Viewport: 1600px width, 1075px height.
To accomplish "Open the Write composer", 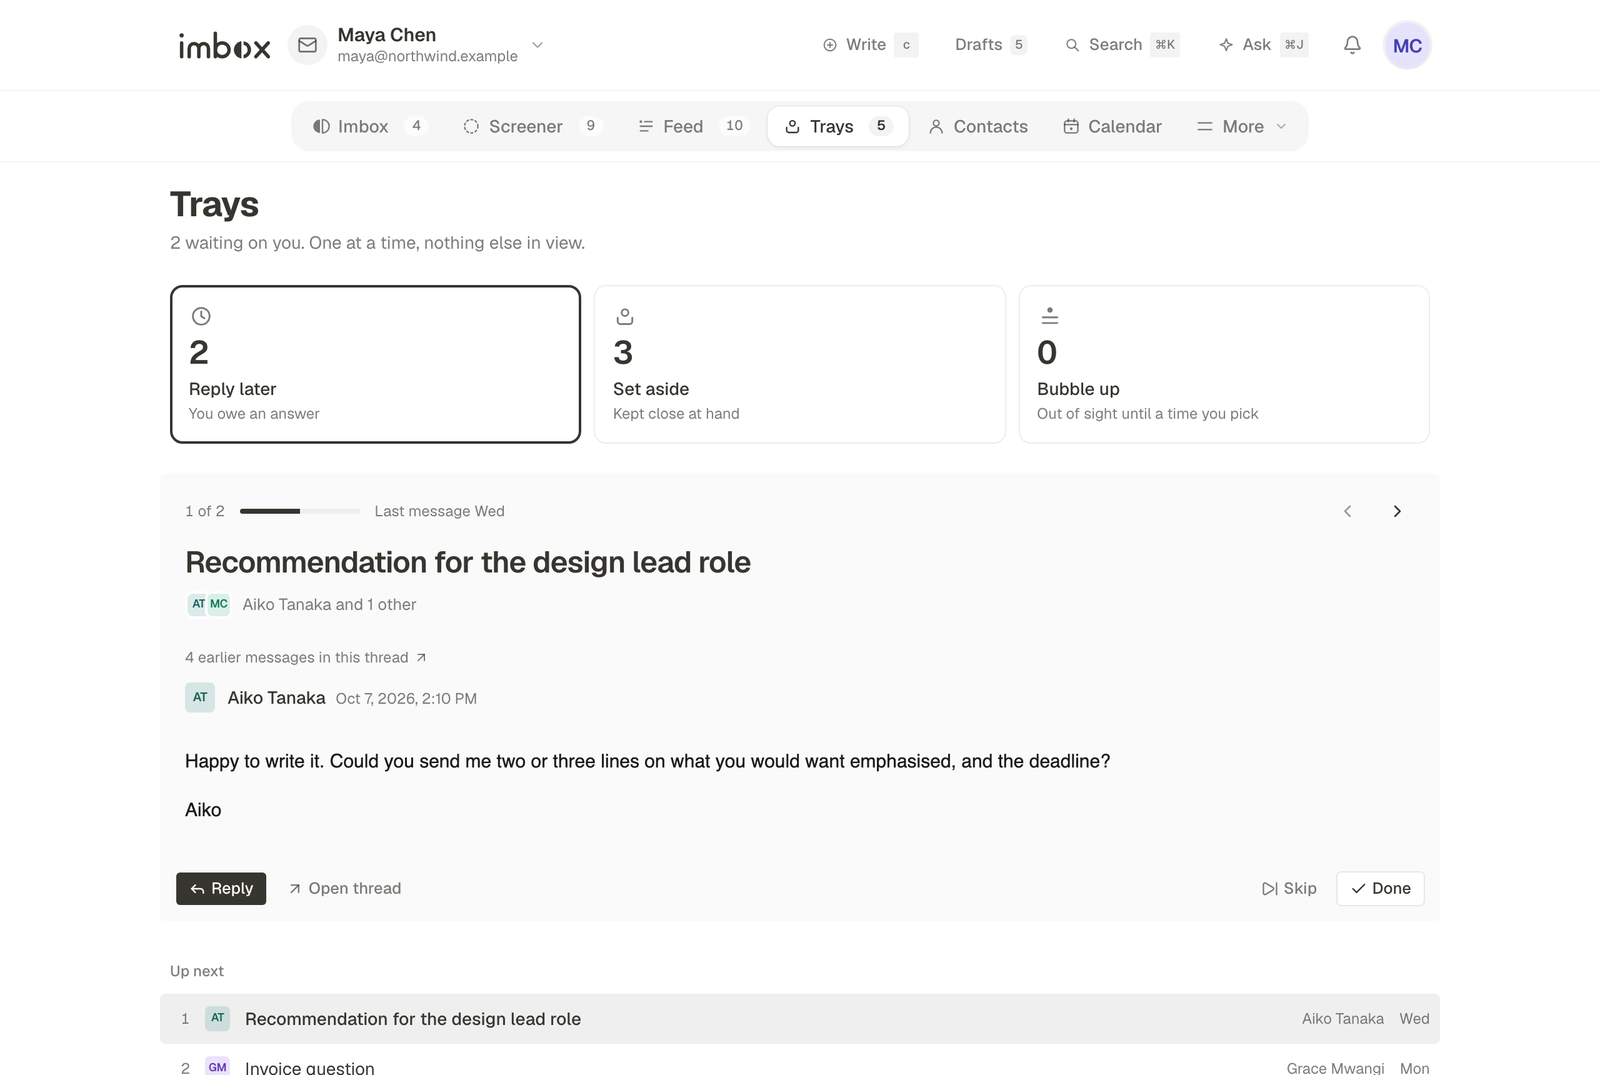I will point(869,45).
